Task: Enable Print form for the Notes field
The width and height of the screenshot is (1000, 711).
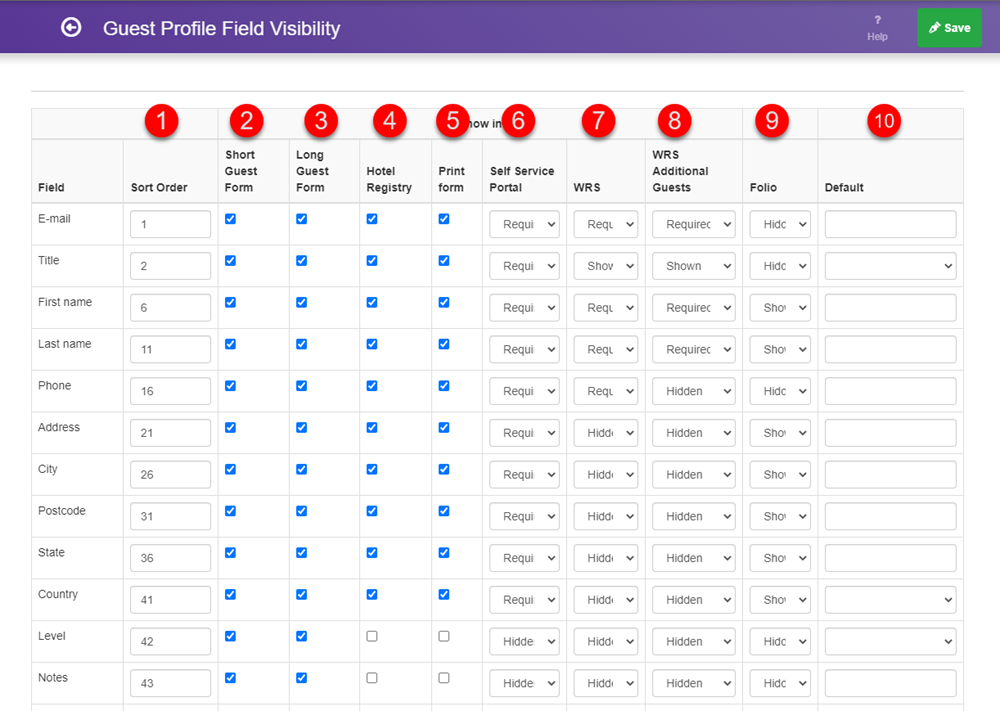Action: click(x=443, y=677)
